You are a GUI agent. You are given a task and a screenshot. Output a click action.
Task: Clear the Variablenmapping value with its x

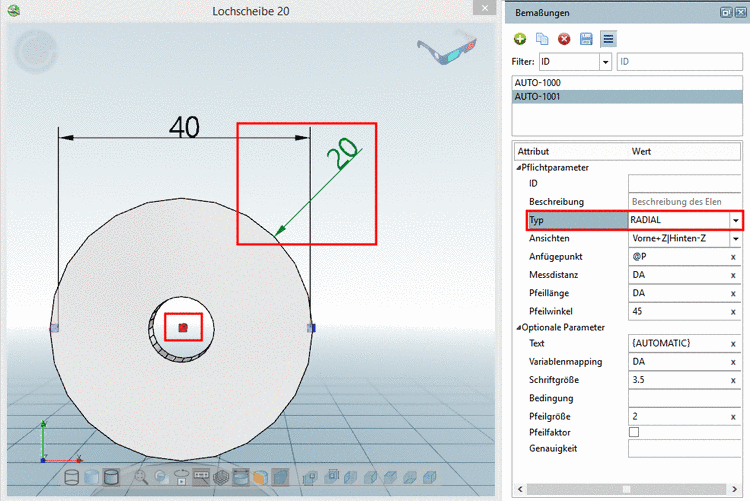click(733, 362)
